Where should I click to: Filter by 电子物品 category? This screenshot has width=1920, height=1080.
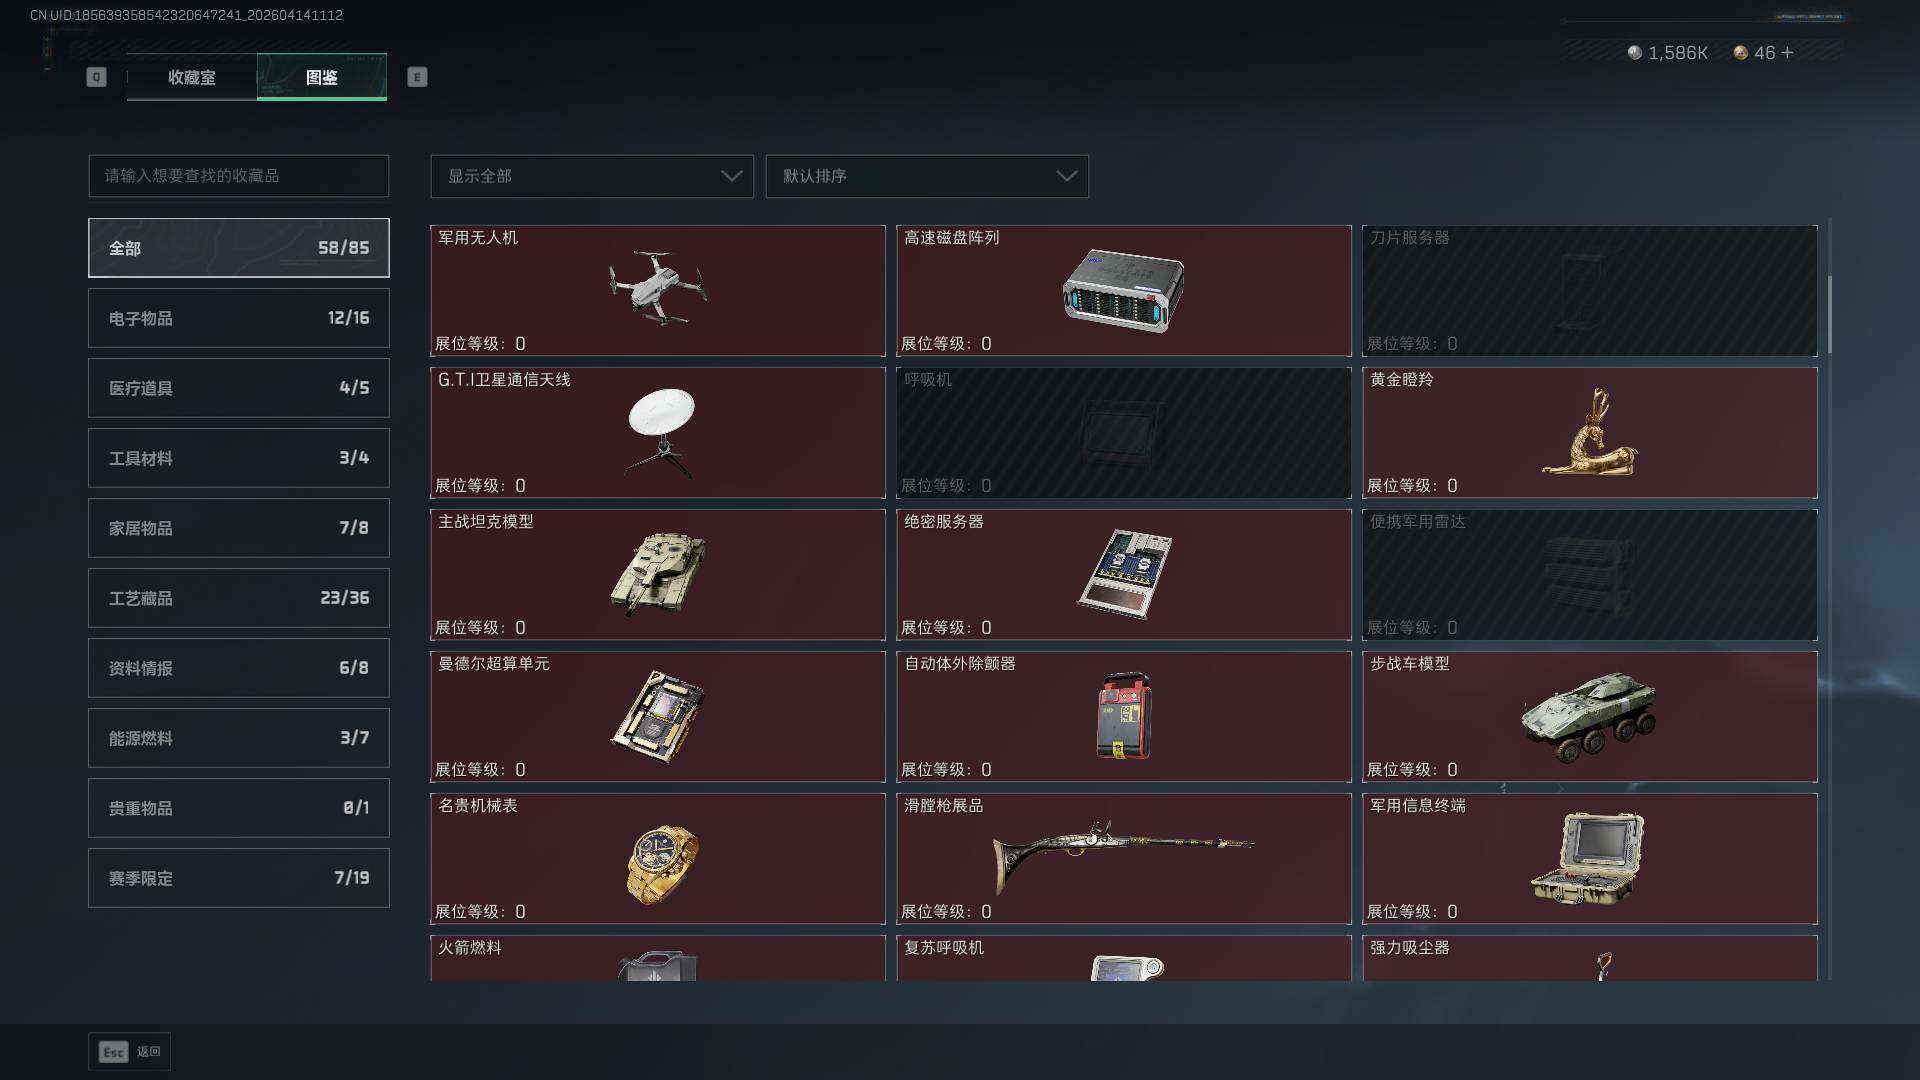239,318
